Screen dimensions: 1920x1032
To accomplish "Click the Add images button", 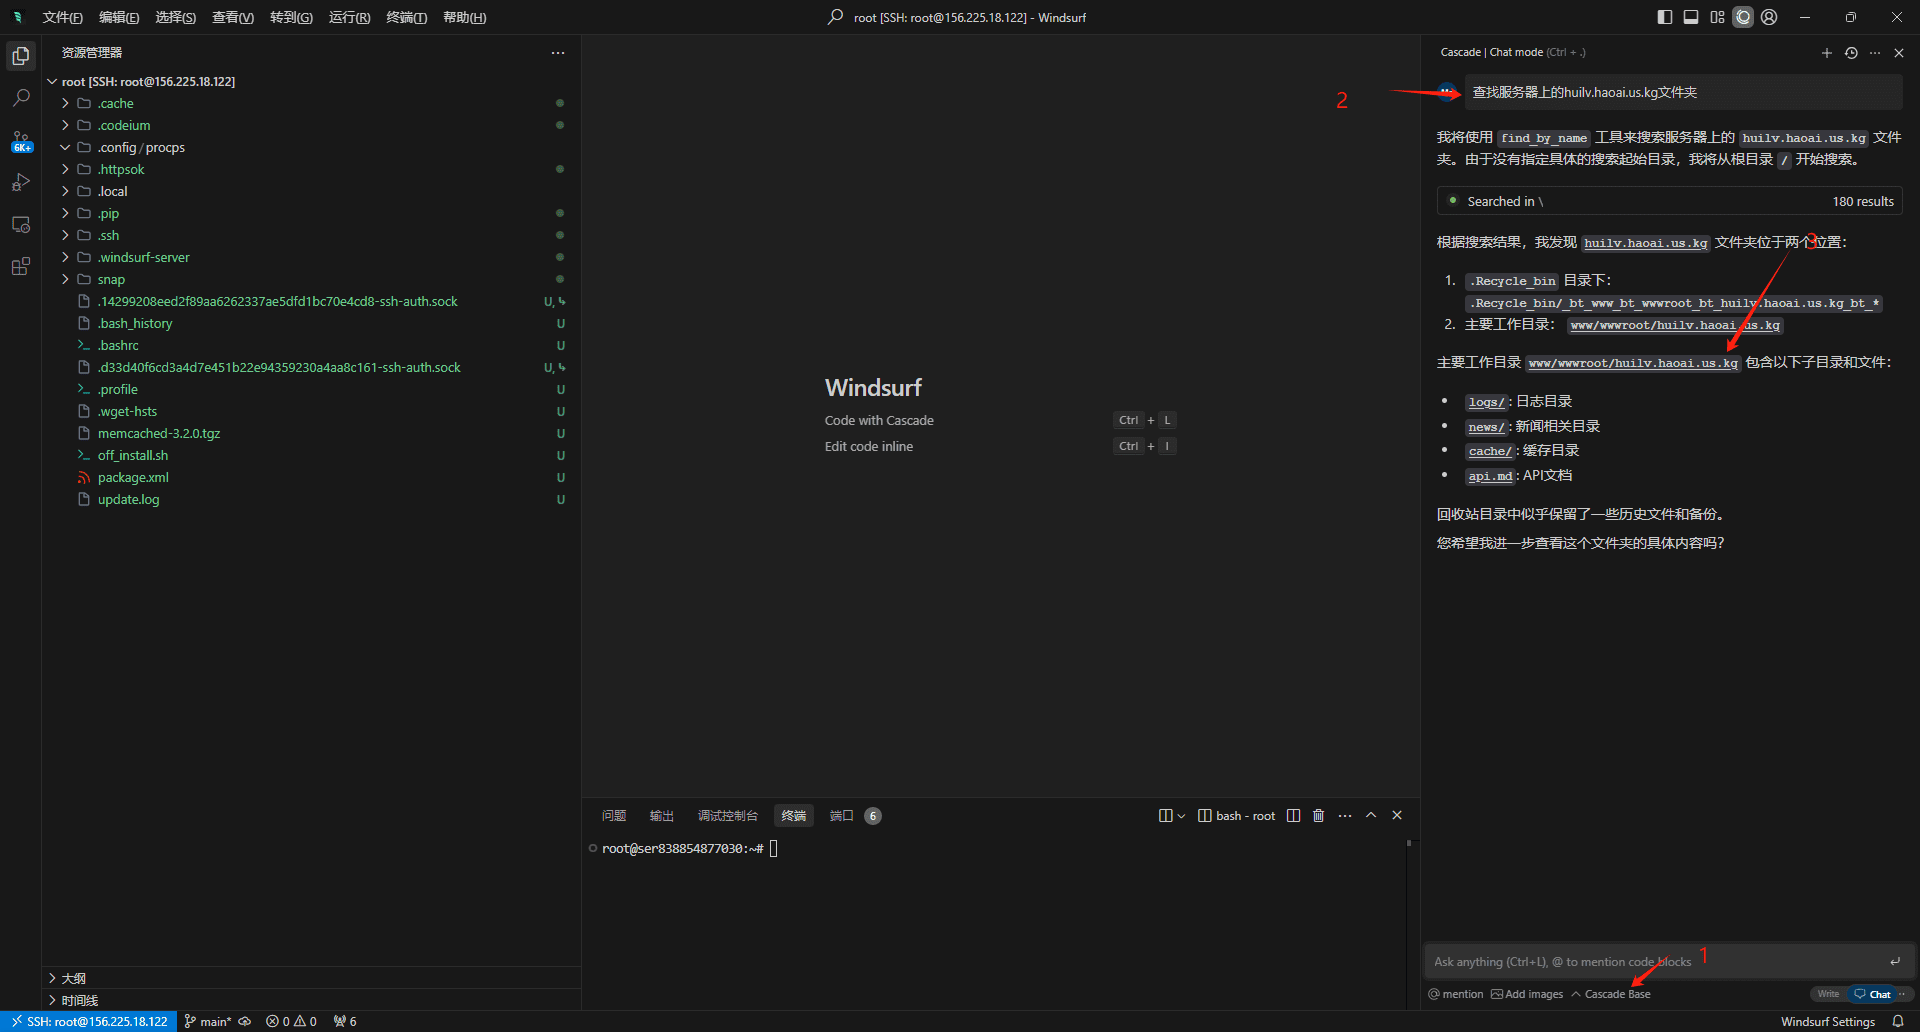I will pyautogui.click(x=1527, y=994).
